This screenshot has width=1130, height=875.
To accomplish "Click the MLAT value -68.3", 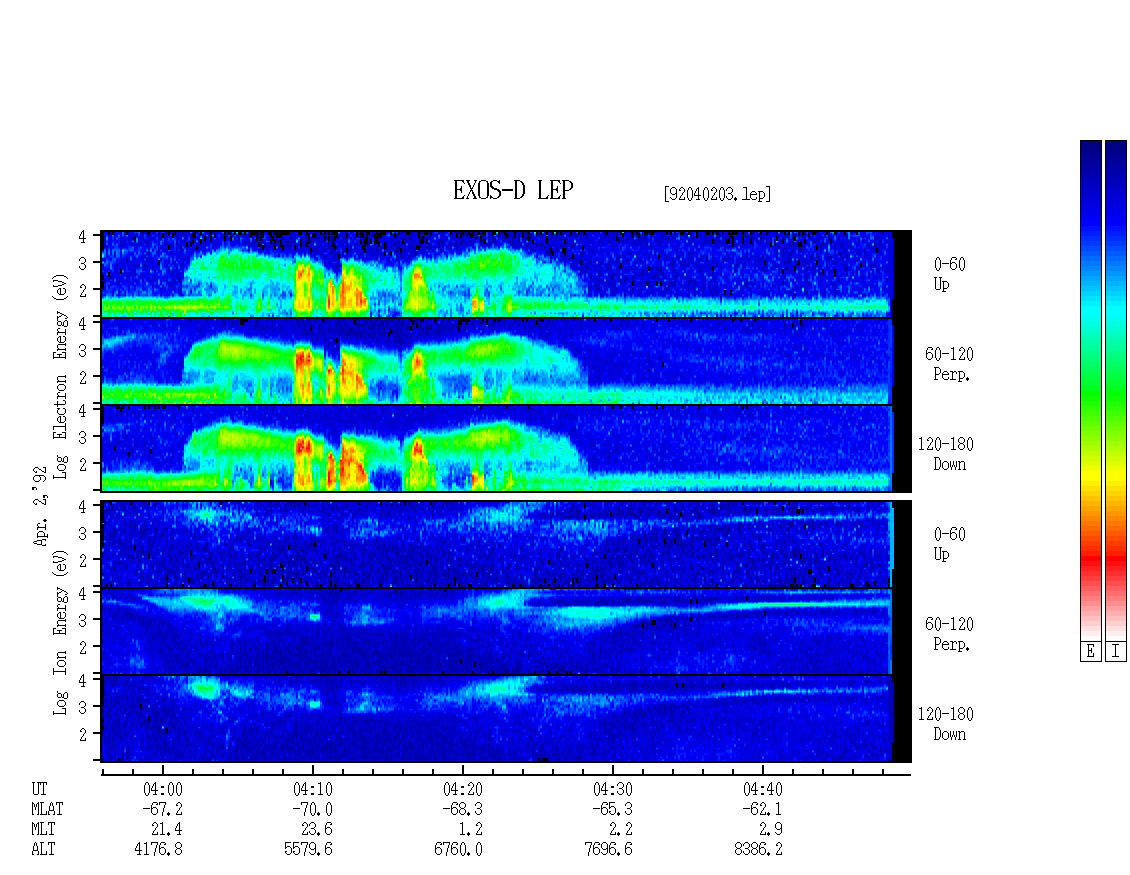I will pos(463,809).
